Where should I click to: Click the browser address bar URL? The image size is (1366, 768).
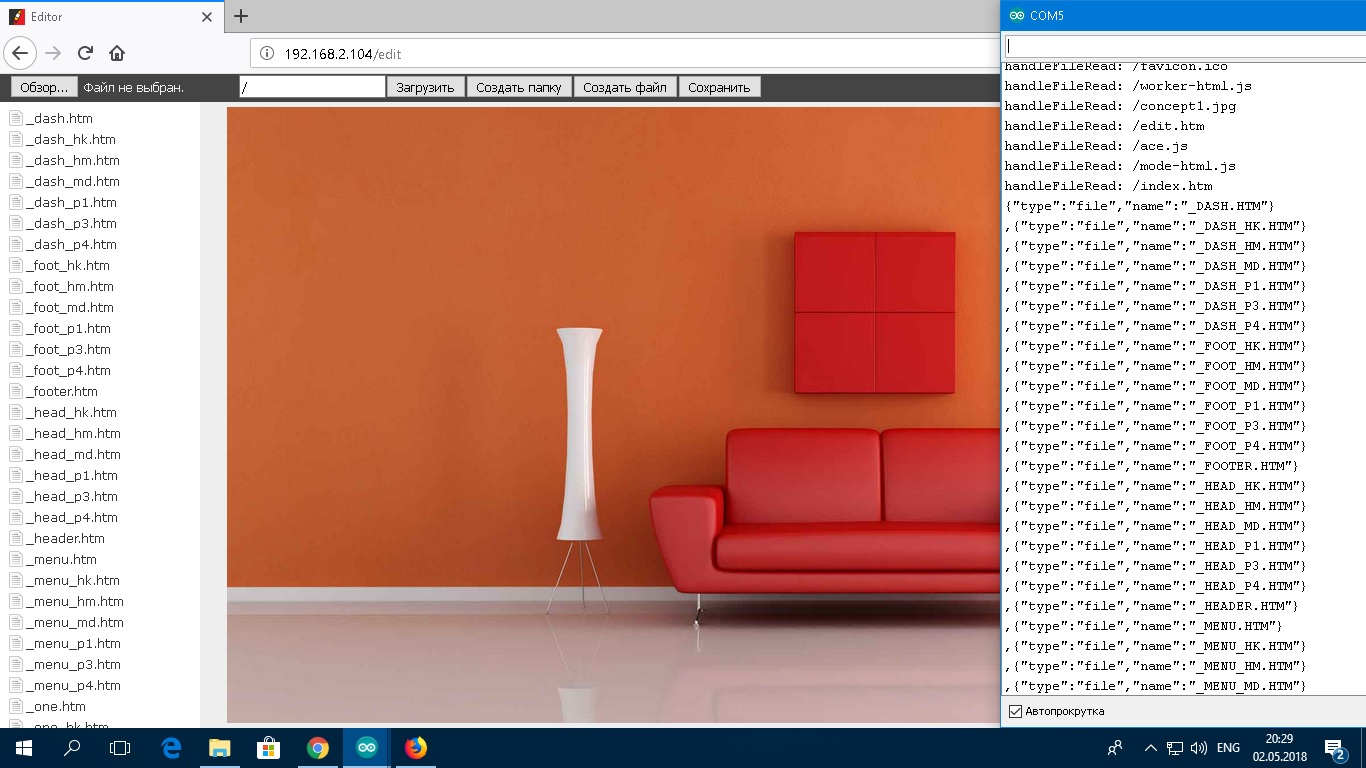click(343, 54)
